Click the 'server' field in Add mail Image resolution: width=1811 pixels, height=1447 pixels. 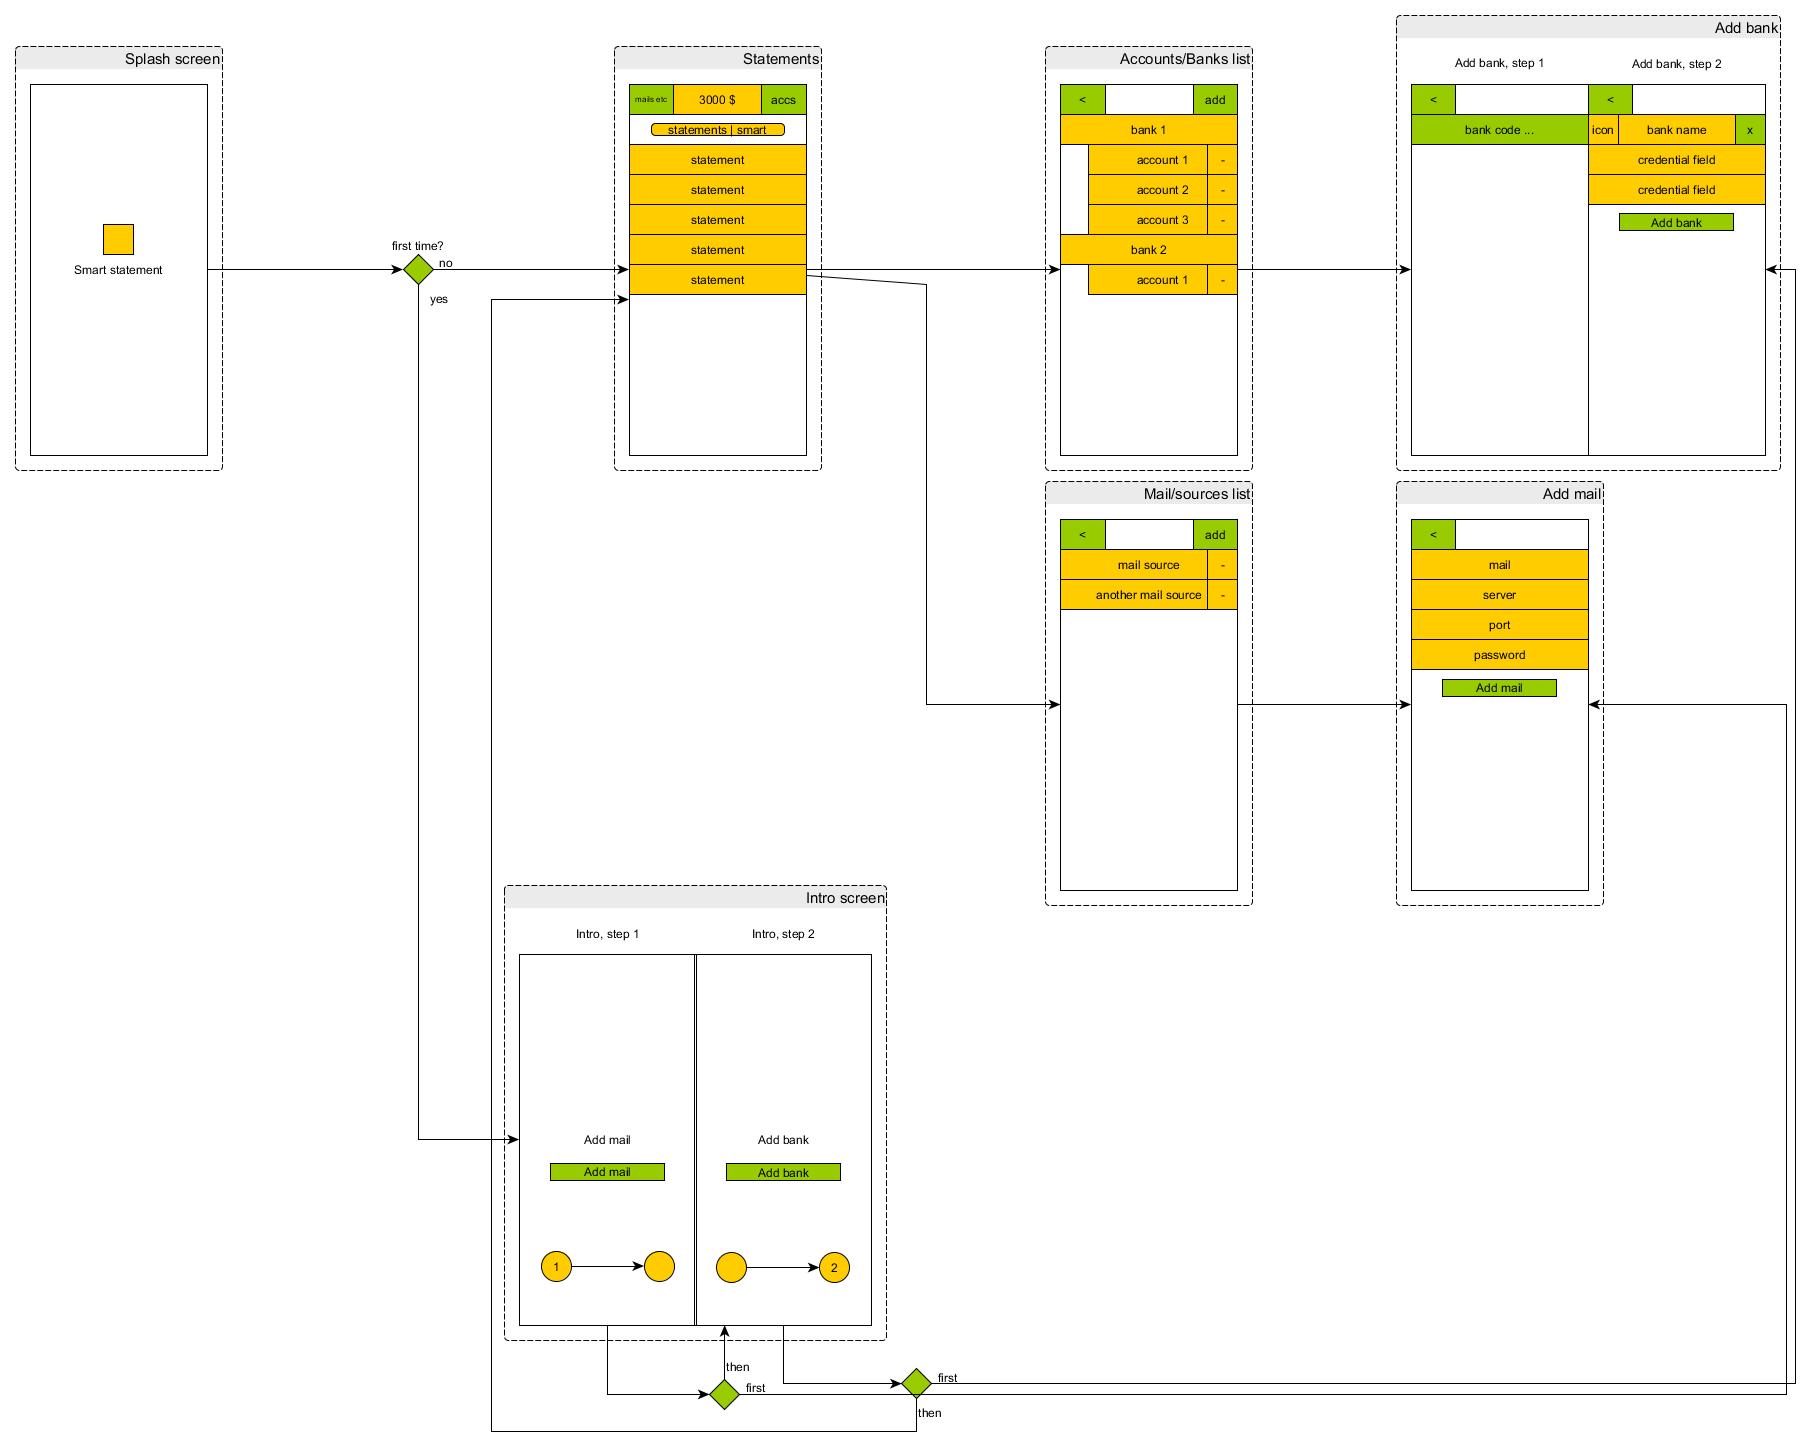[1500, 595]
